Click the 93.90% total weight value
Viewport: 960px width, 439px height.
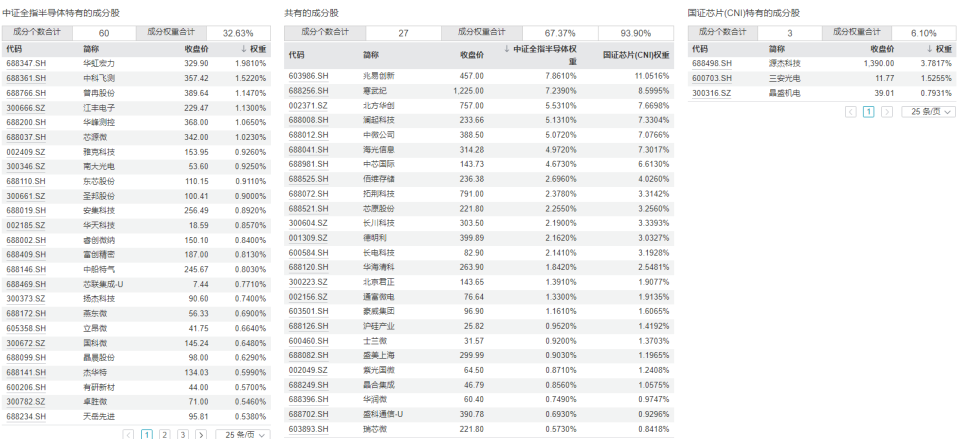tap(636, 33)
